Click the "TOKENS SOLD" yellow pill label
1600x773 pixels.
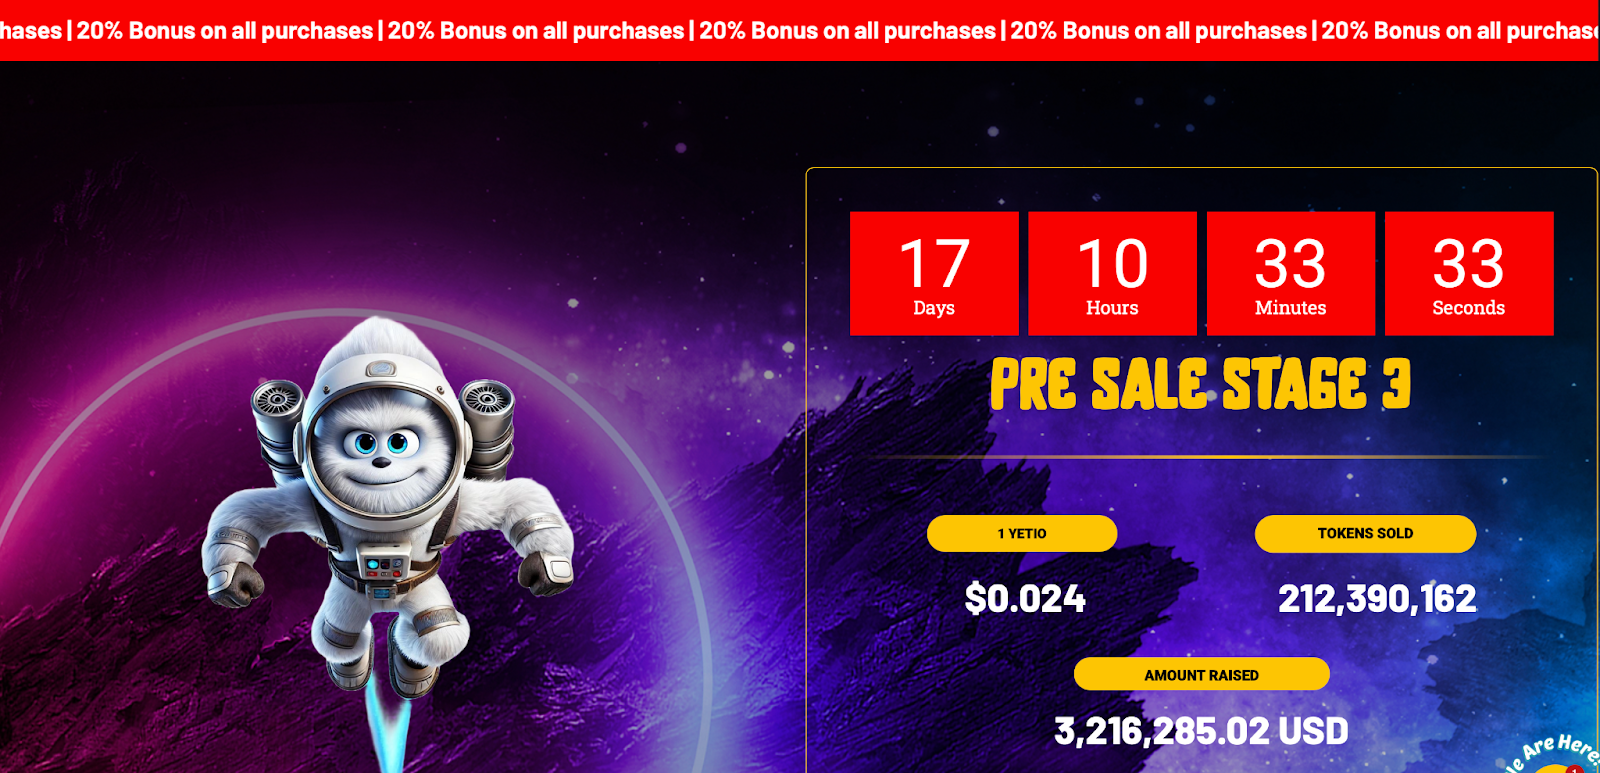point(1365,534)
